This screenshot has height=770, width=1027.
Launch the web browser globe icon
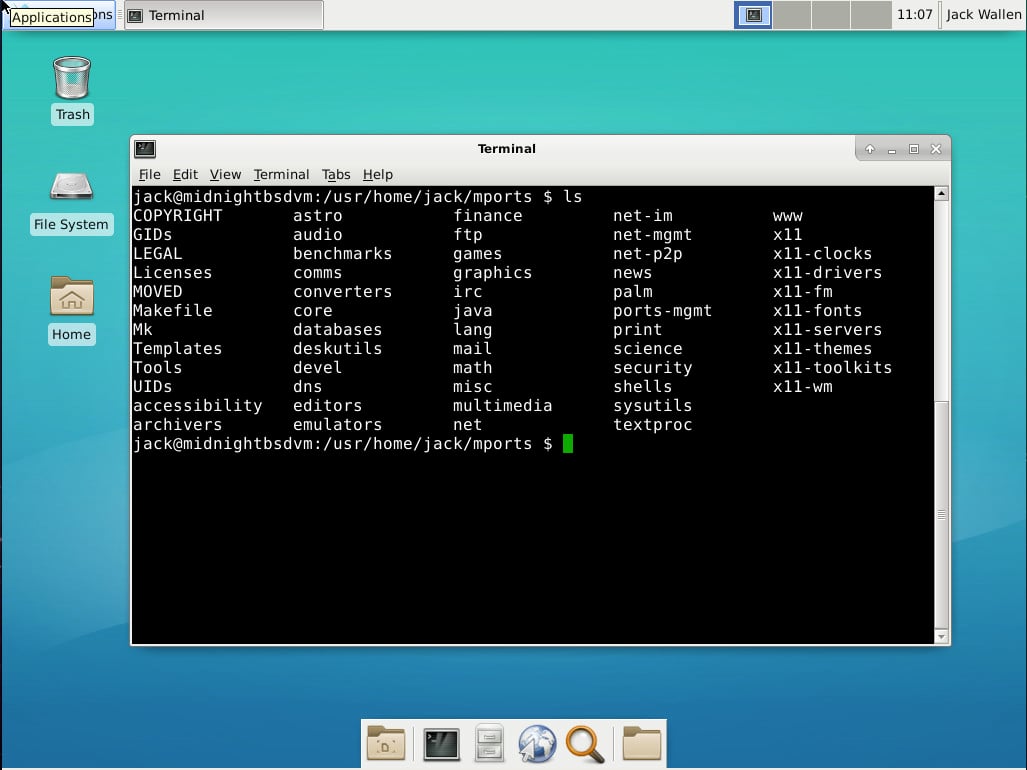(537, 744)
